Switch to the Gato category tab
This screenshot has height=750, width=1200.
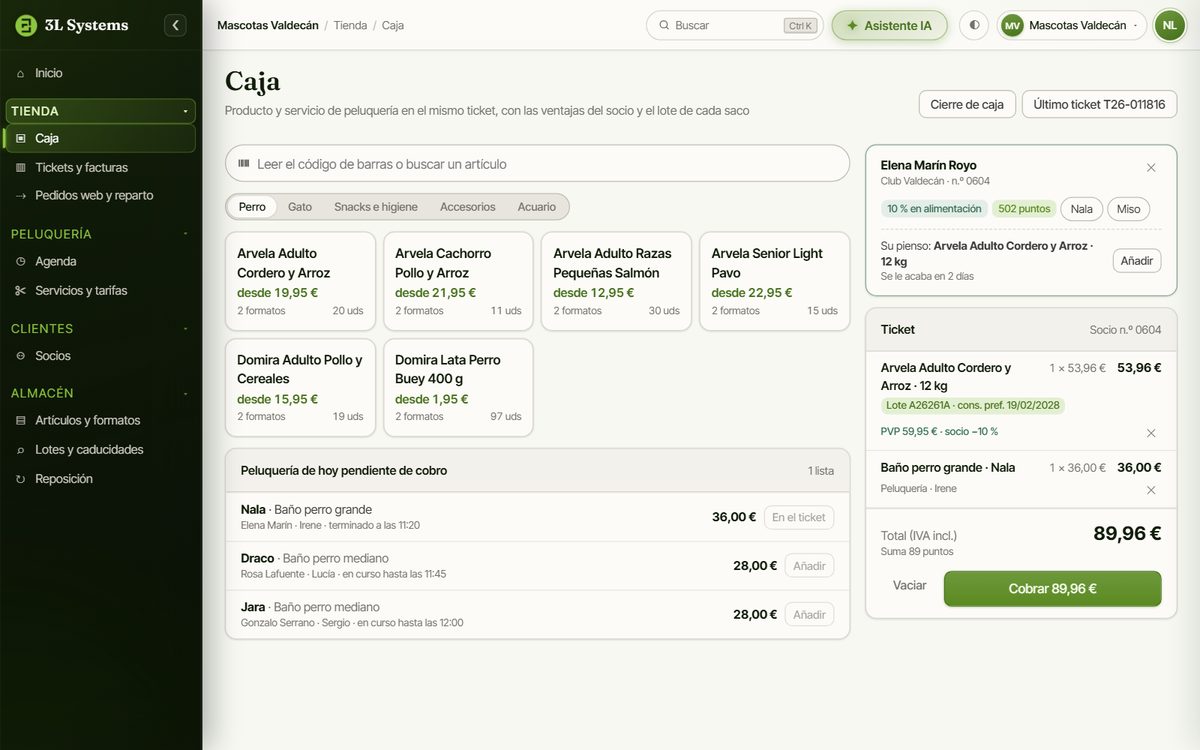[300, 207]
